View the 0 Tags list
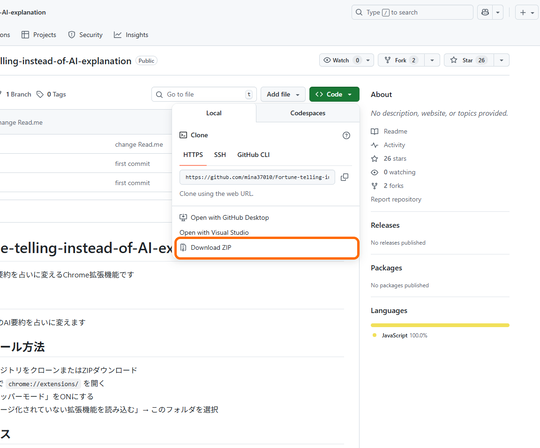 (51, 94)
